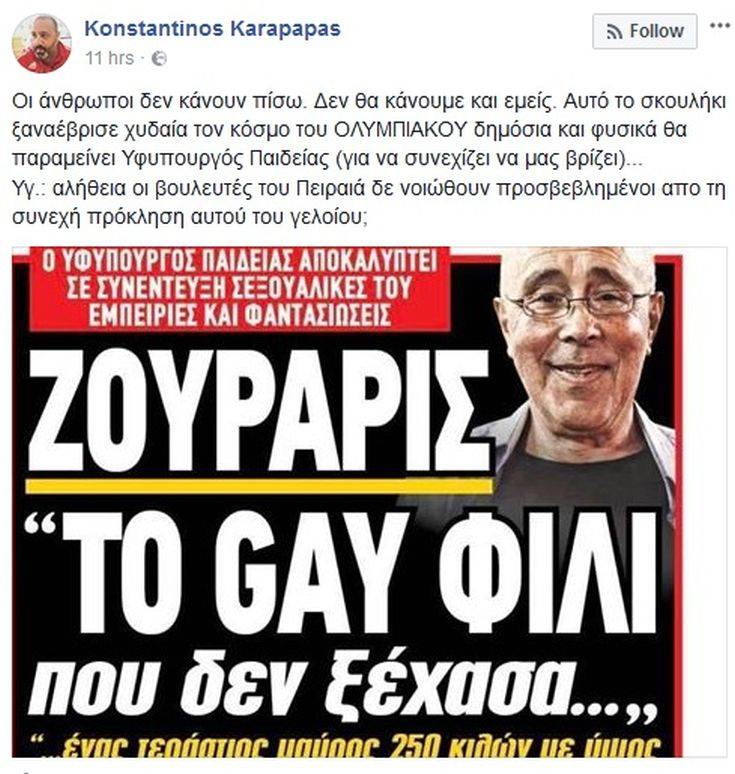Image resolution: width=735 pixels, height=774 pixels.
Task: Open the three-dot post options menu
Action: (x=720, y=26)
